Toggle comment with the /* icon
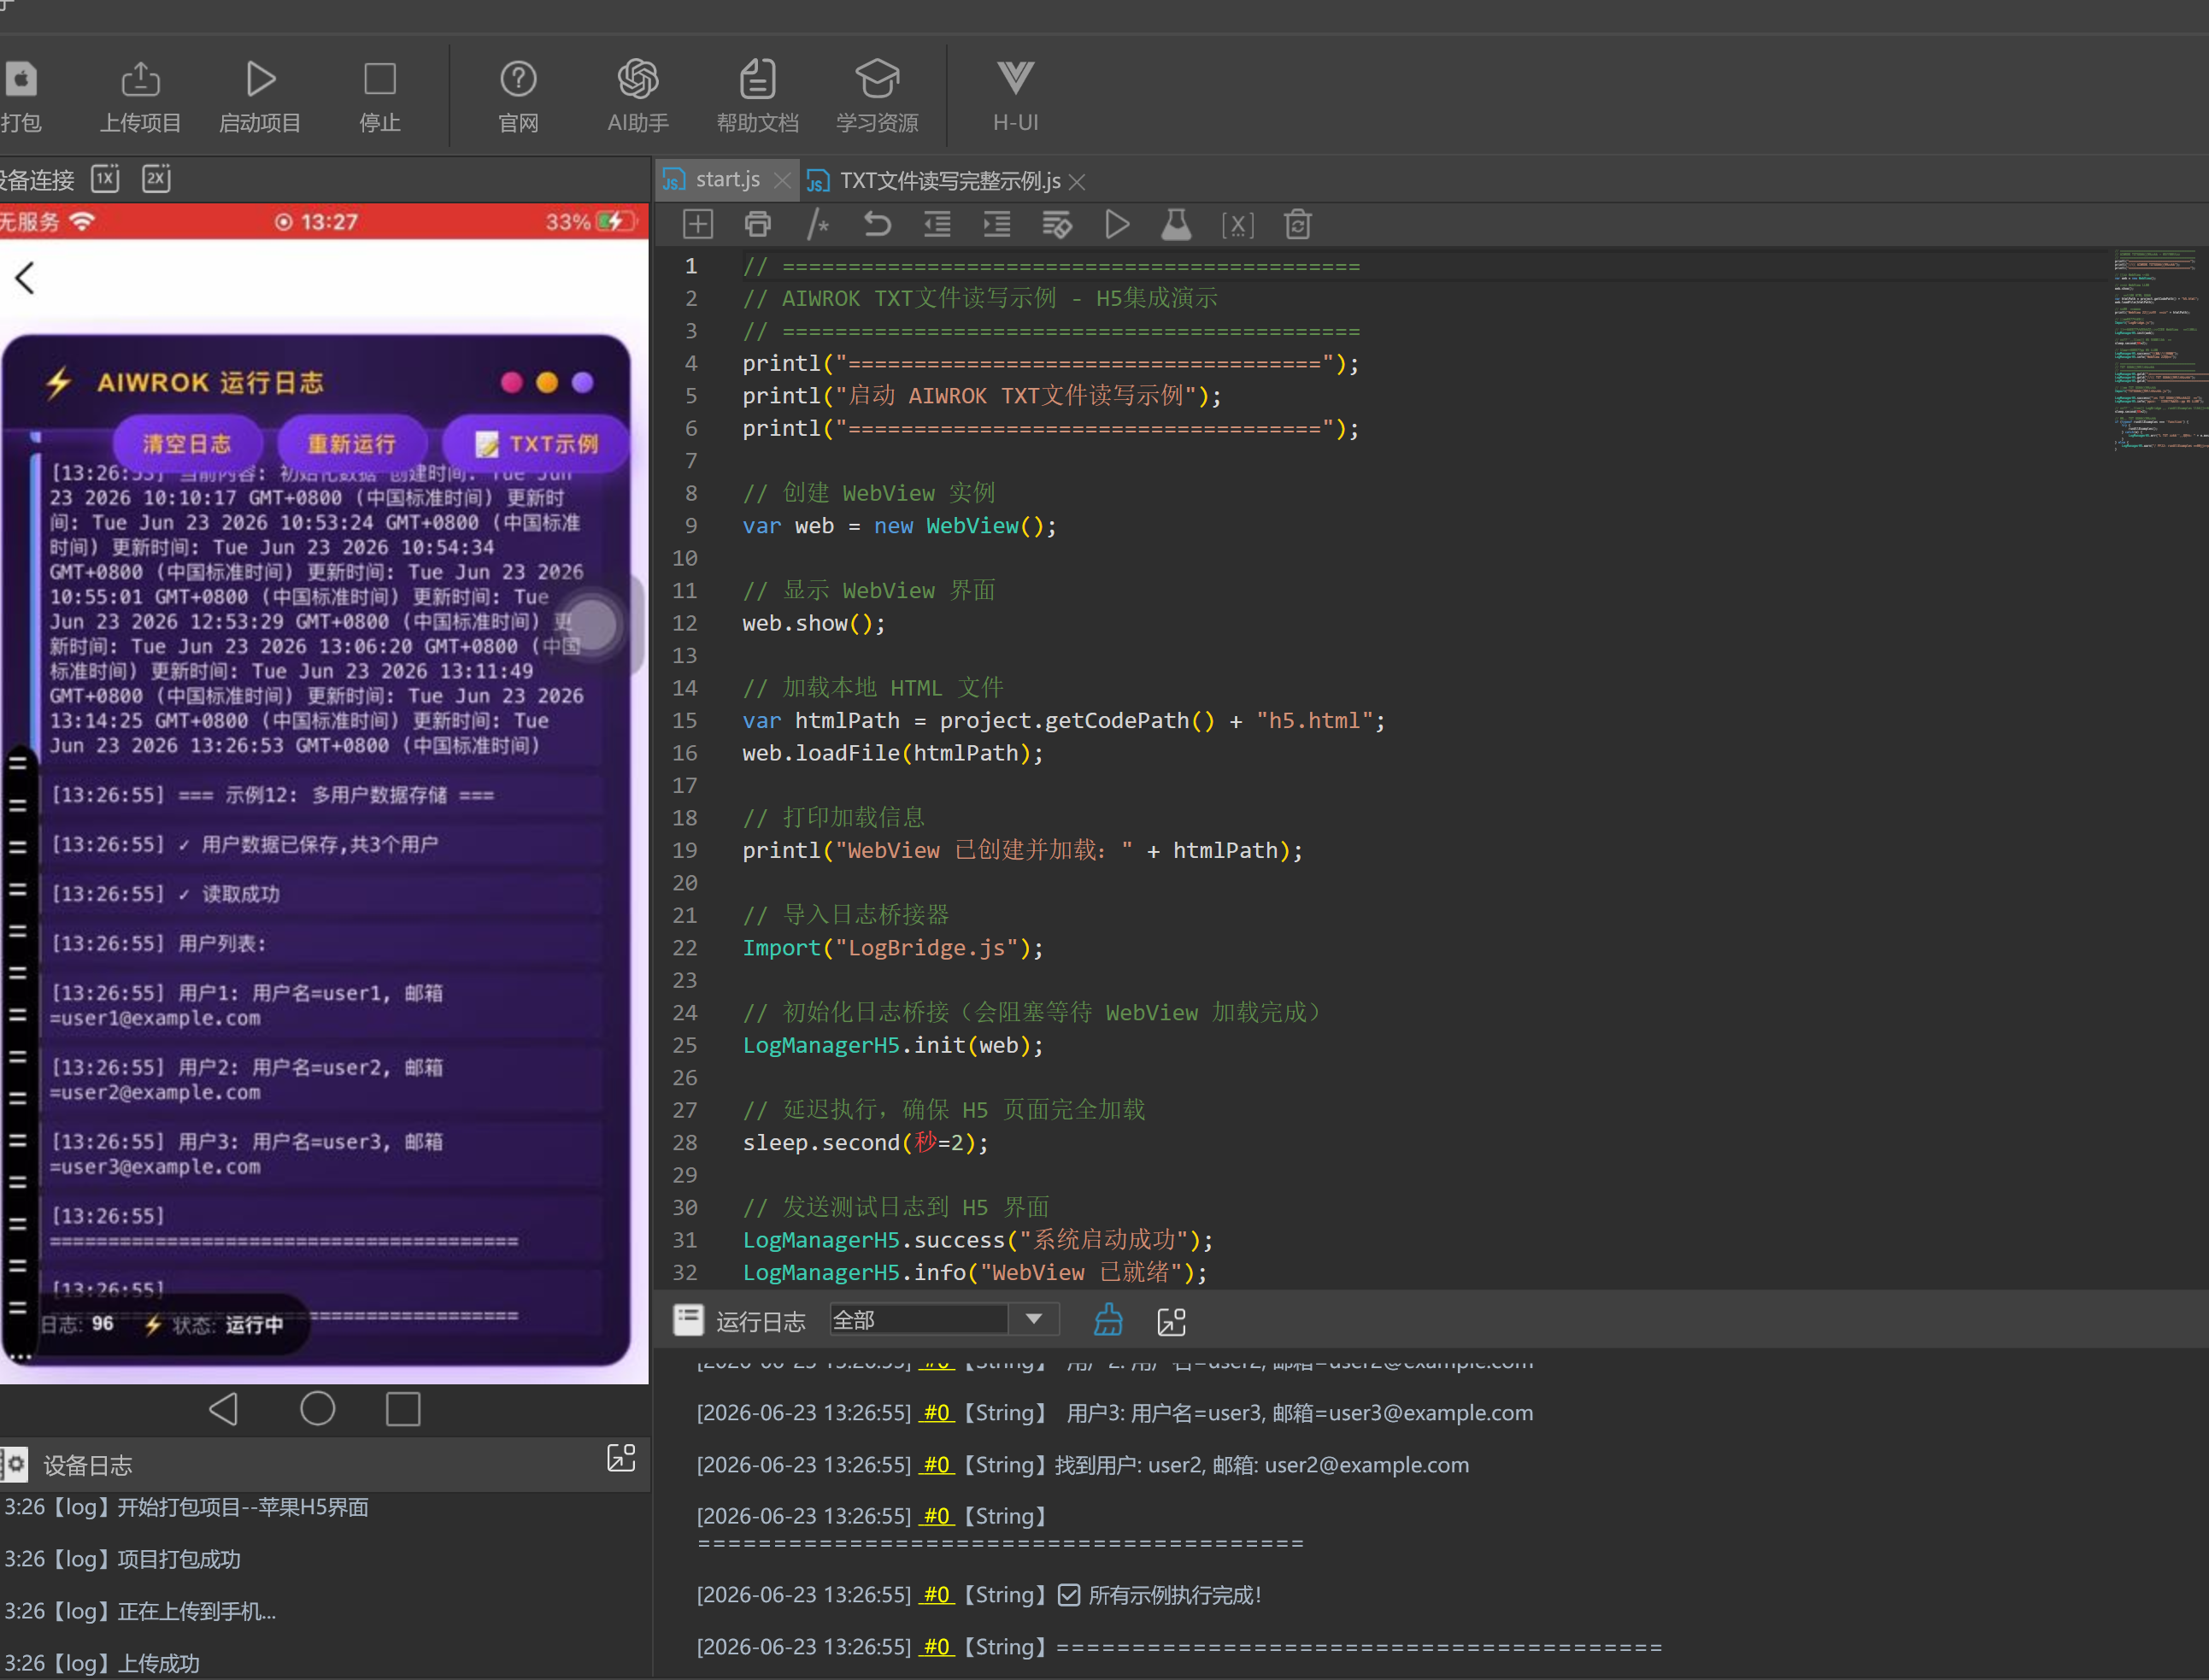2209x1680 pixels. tap(818, 224)
